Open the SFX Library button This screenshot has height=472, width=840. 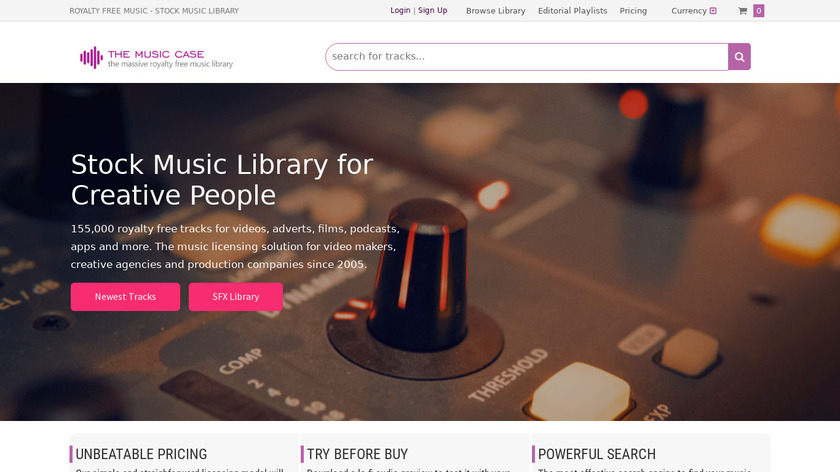point(236,297)
